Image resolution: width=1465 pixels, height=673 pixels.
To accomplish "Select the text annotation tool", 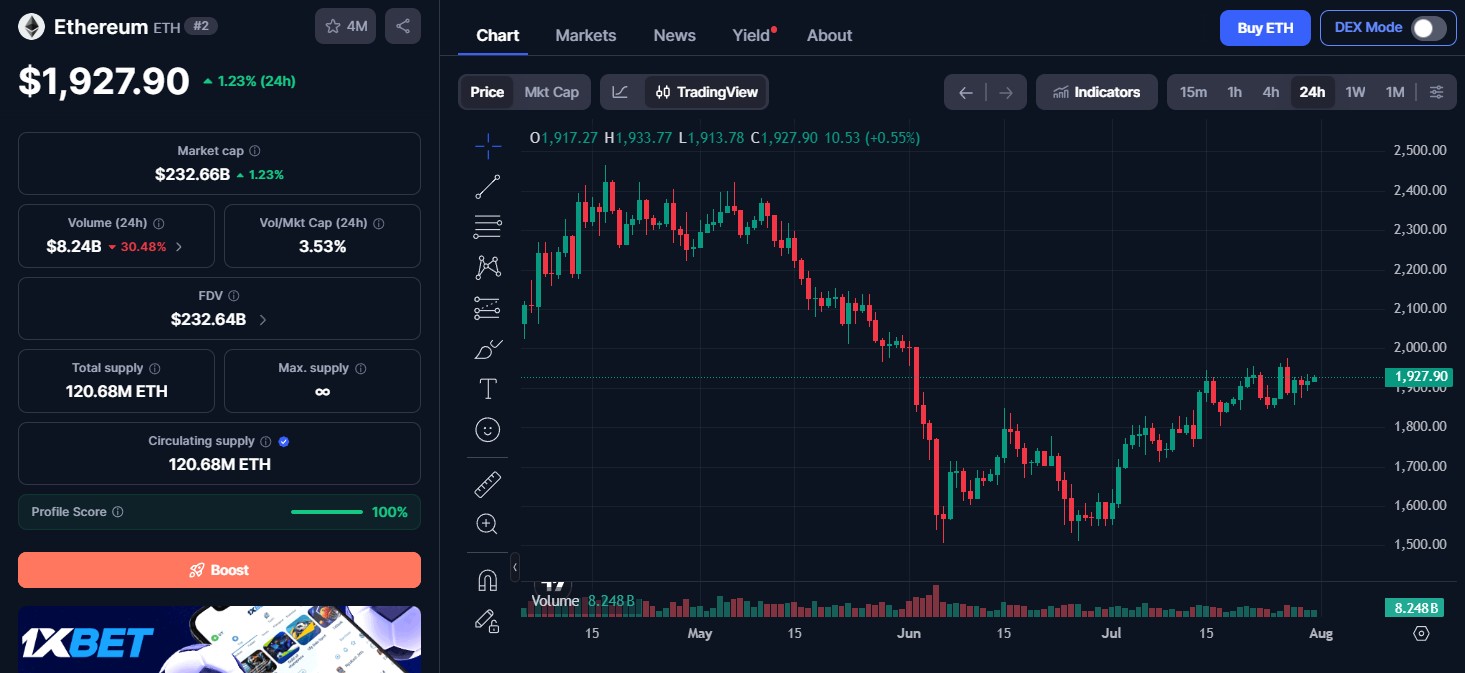I will click(488, 389).
